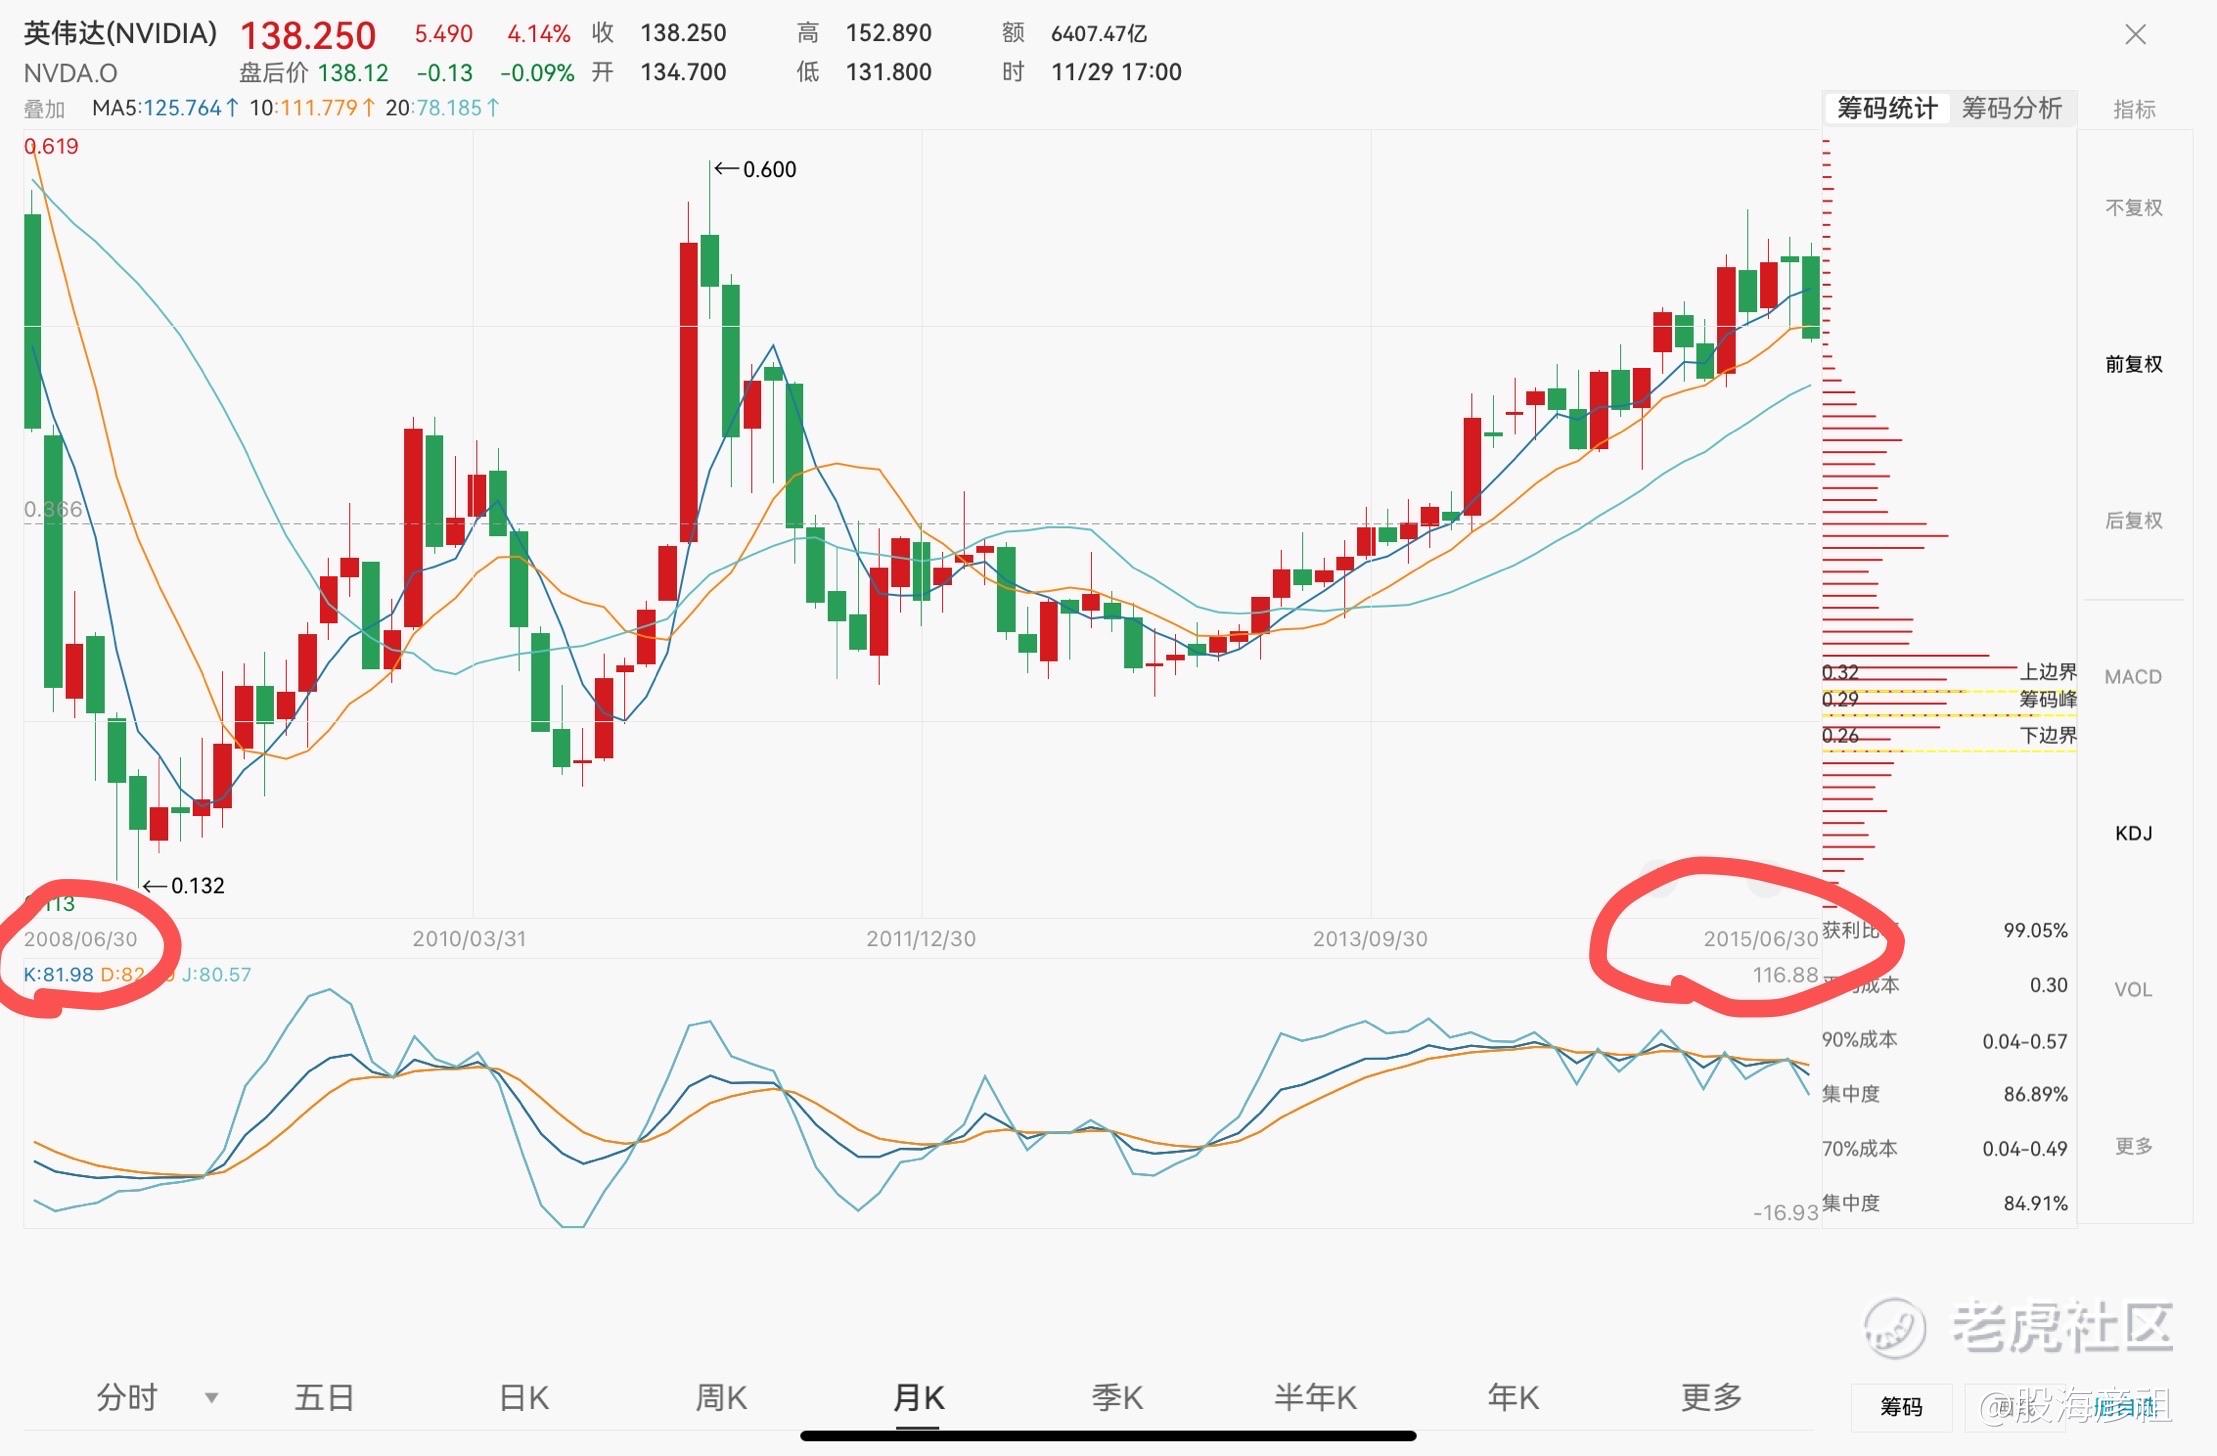The image size is (2217, 1456).
Task: Open the 分时 dropdown arrow
Action: point(211,1397)
